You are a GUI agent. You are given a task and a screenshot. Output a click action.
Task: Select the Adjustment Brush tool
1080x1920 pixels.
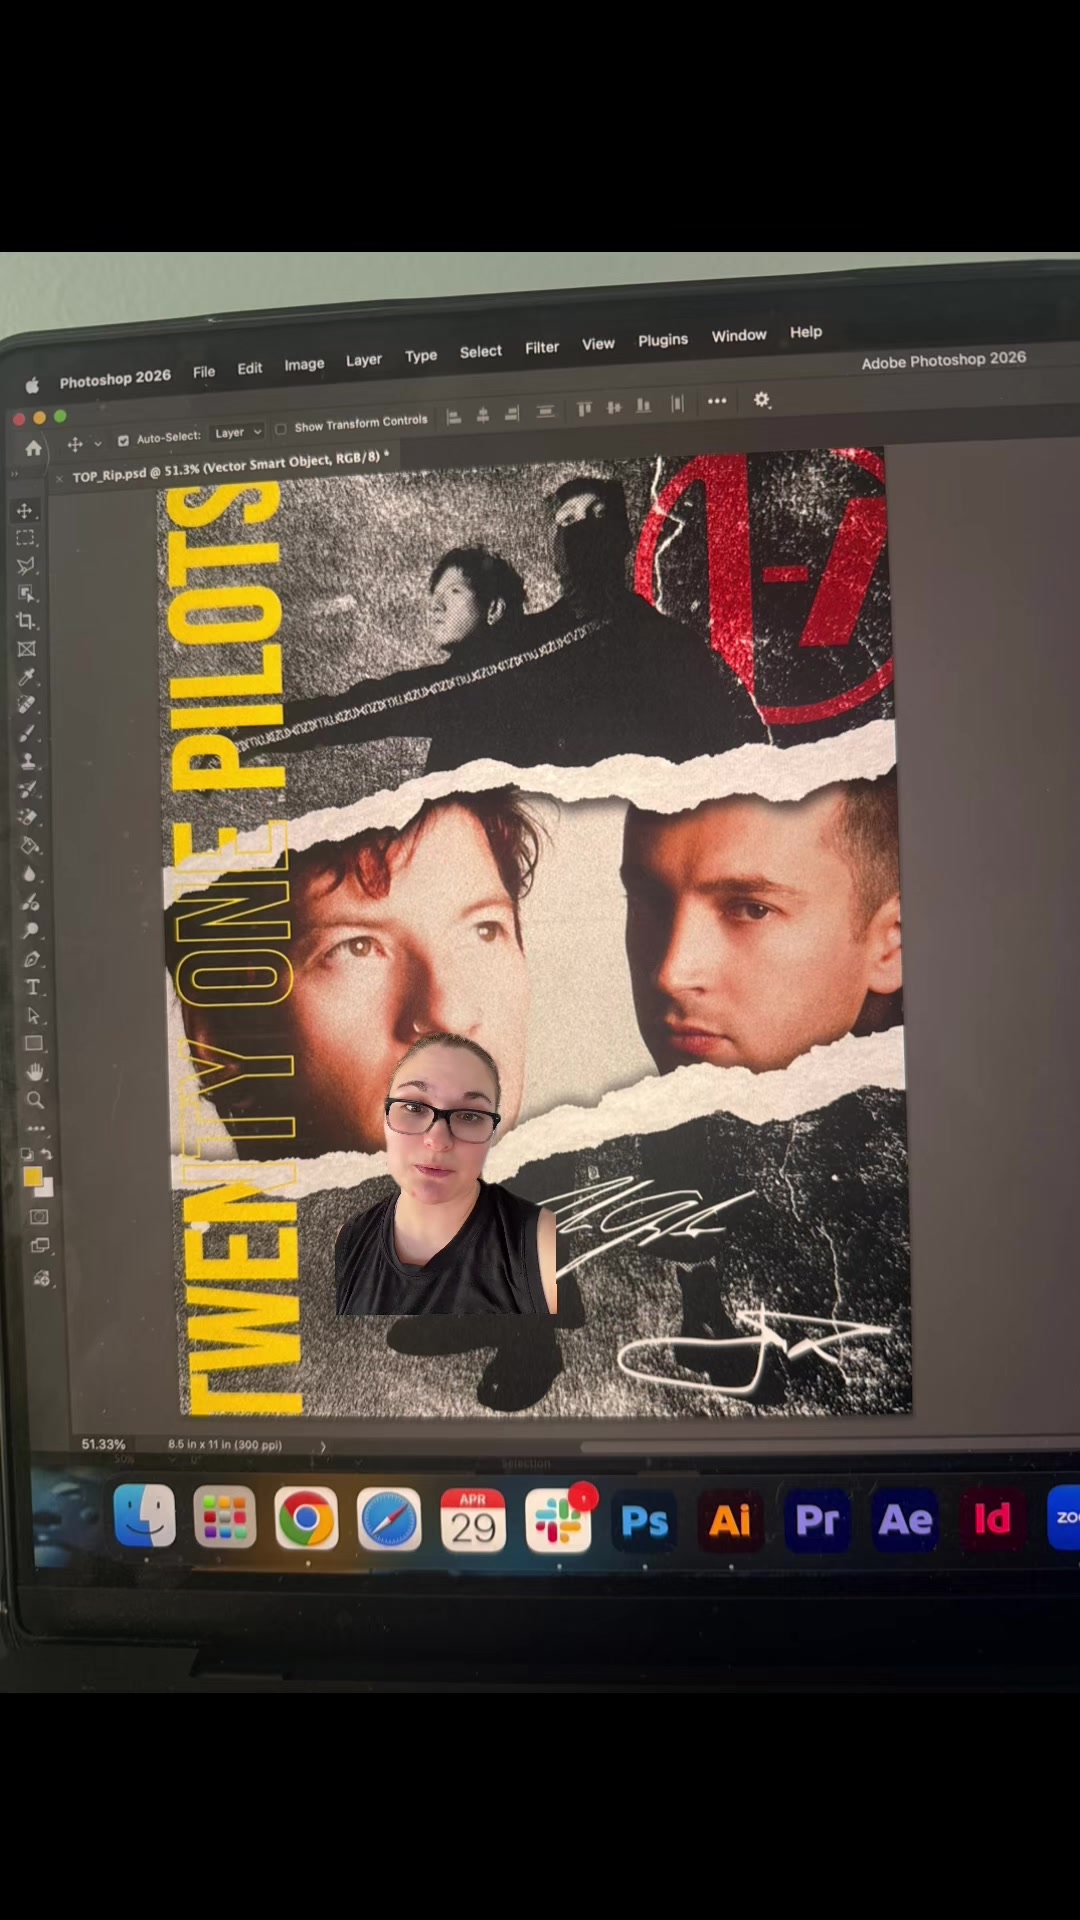(x=31, y=902)
